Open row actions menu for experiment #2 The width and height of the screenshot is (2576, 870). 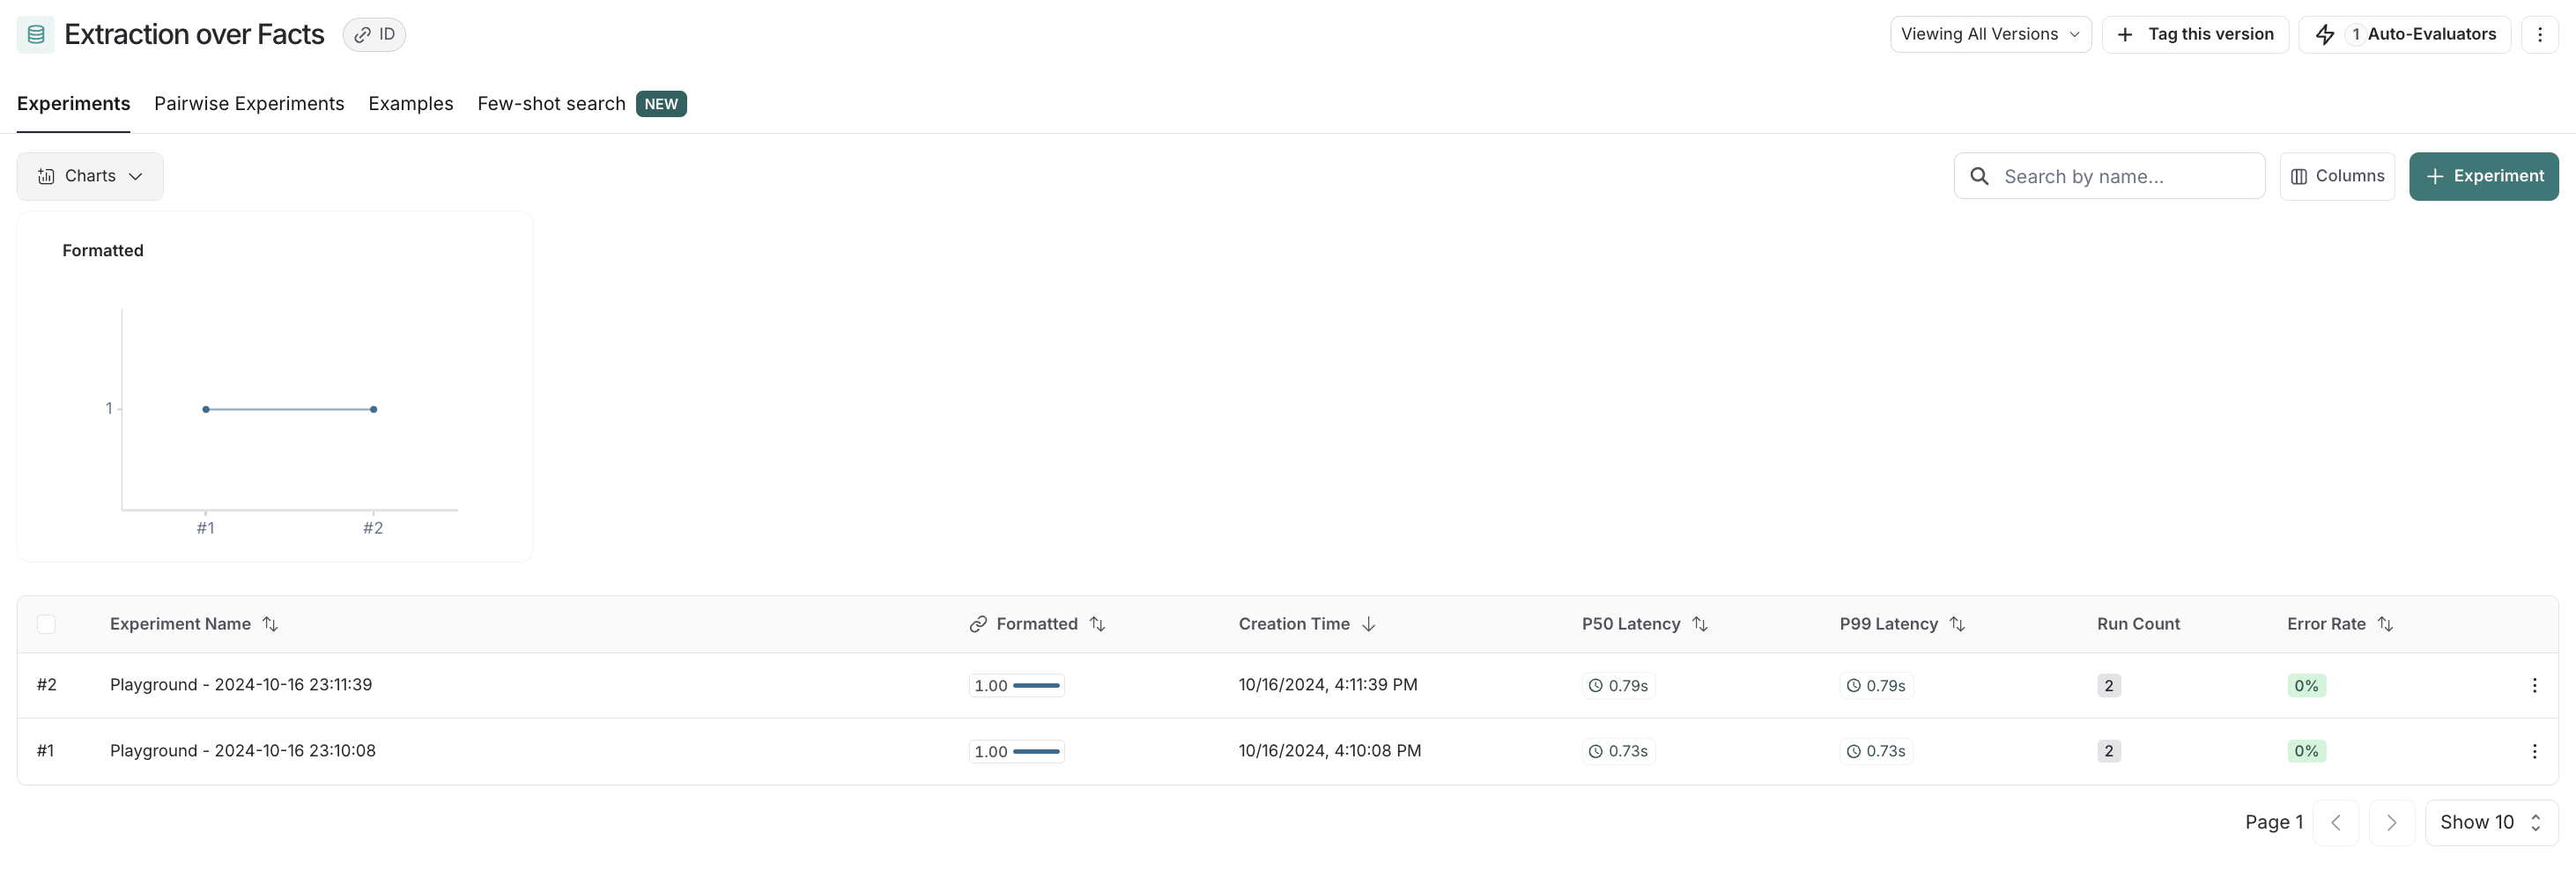(2533, 686)
